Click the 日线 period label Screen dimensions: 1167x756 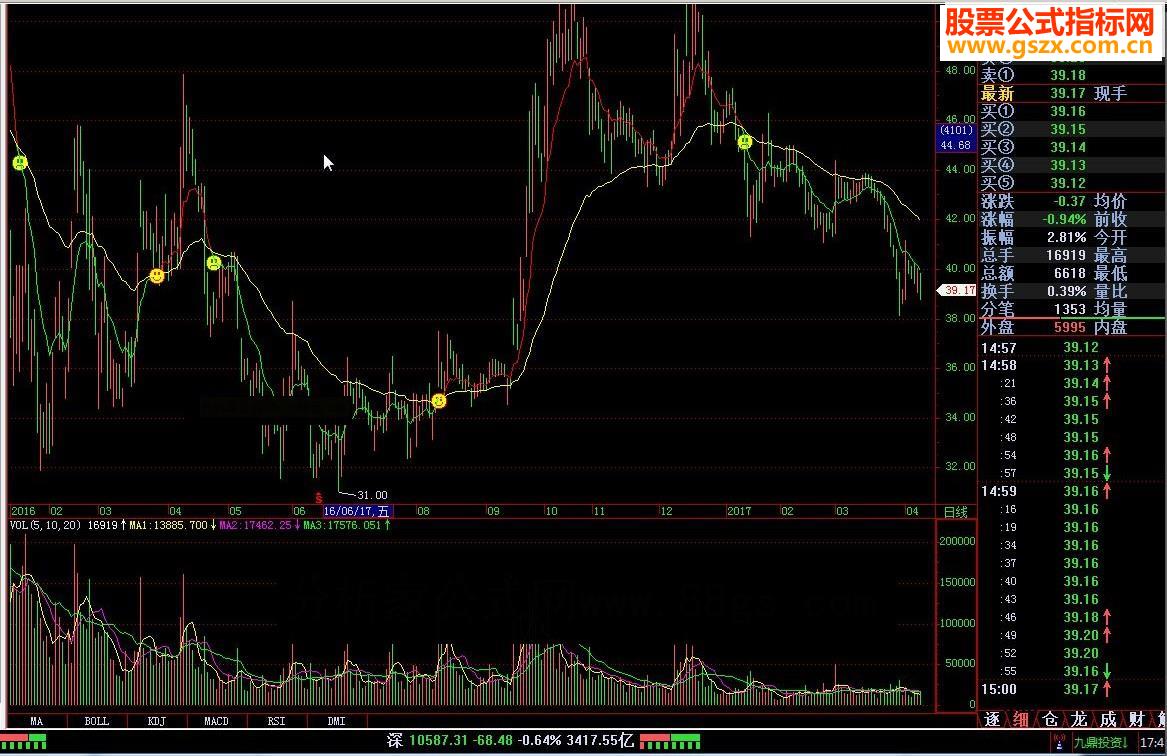click(x=956, y=512)
